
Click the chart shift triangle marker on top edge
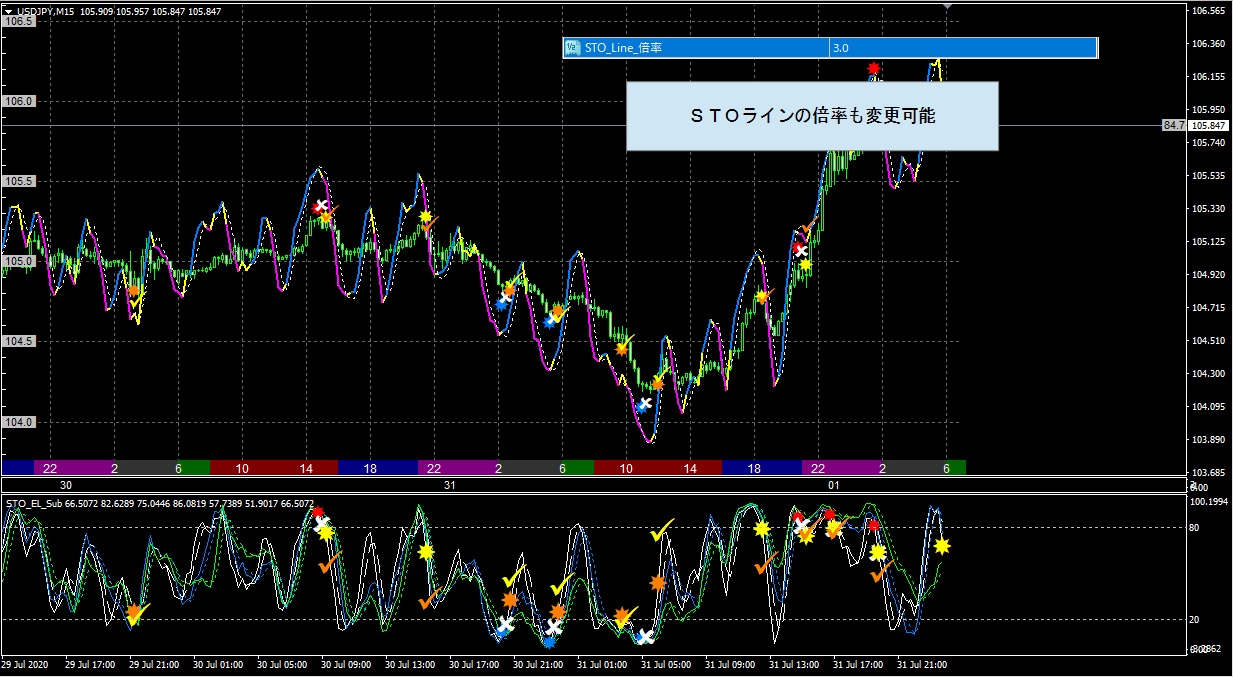click(948, 7)
